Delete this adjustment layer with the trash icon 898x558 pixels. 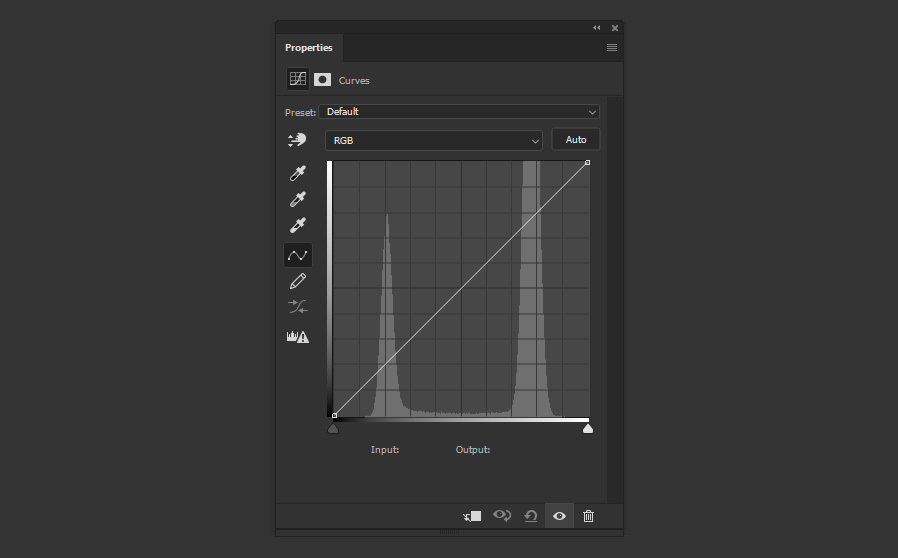tap(588, 516)
